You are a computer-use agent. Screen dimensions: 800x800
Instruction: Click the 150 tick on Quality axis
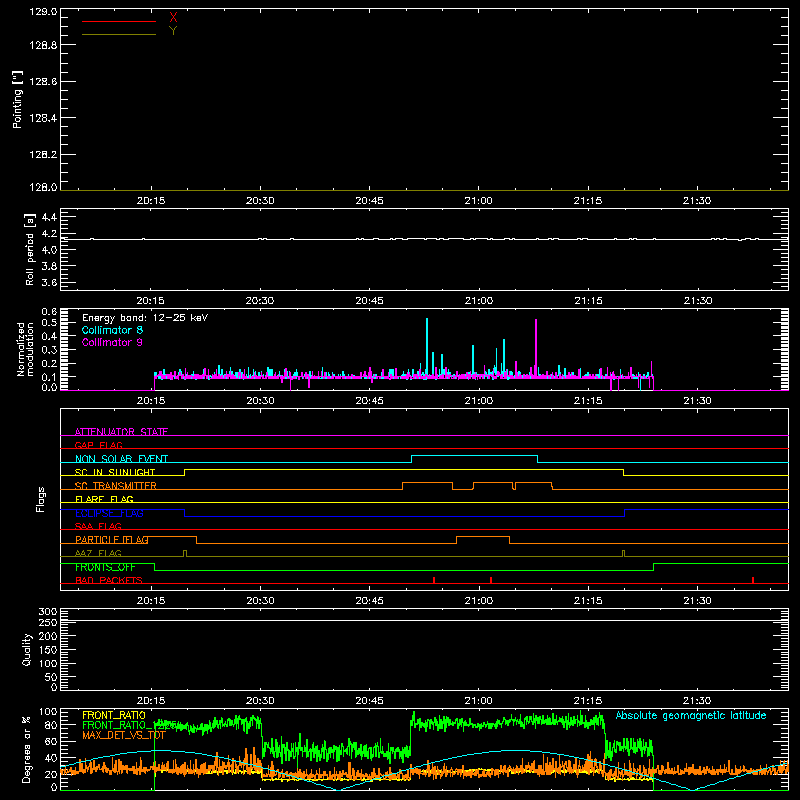48,651
